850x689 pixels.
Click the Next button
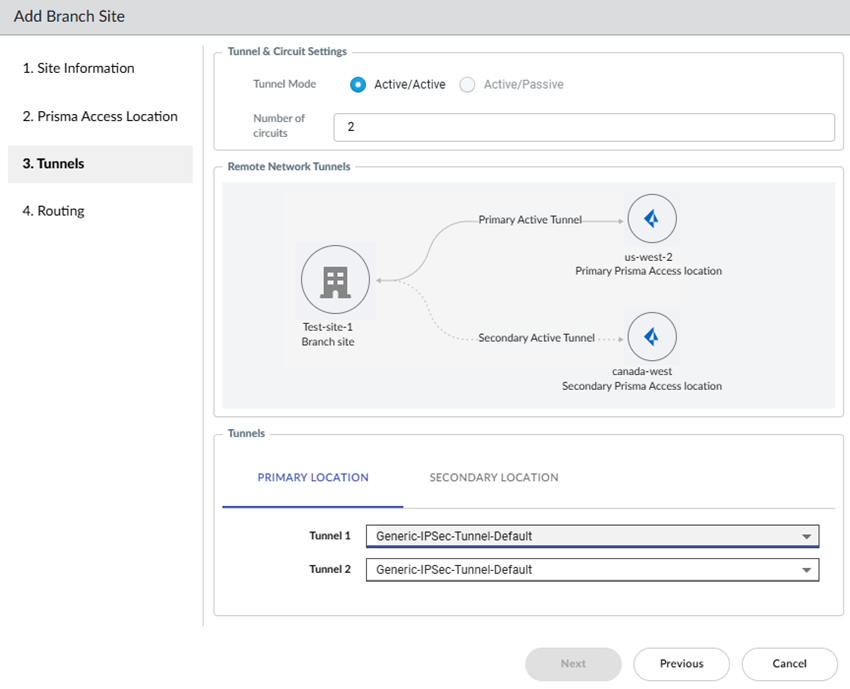(573, 664)
